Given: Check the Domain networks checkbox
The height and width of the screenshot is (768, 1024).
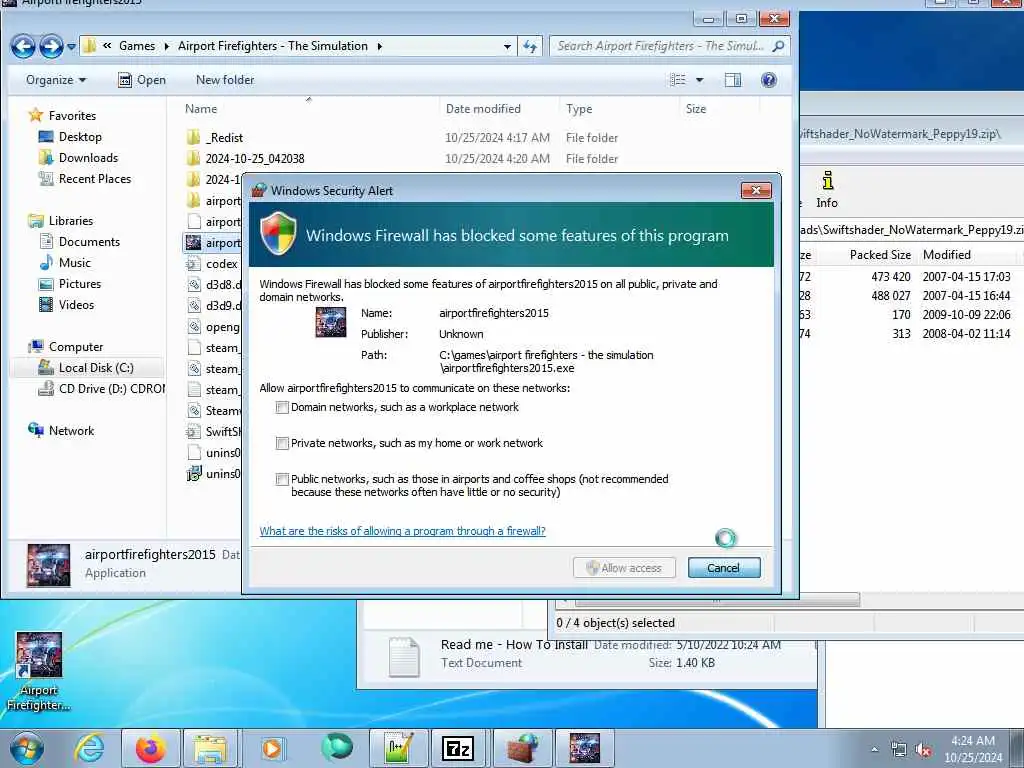Looking at the screenshot, I should pos(282,408).
